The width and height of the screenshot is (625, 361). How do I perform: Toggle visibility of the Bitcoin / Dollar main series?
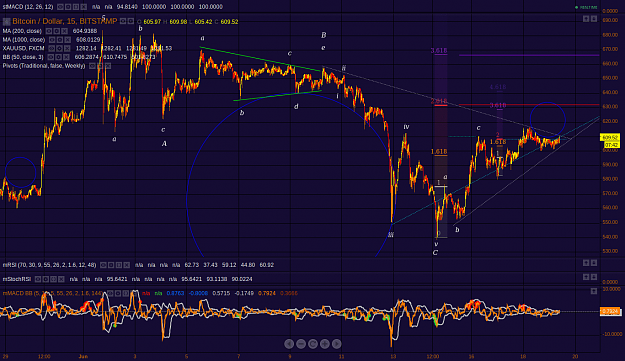click(x=123, y=21)
